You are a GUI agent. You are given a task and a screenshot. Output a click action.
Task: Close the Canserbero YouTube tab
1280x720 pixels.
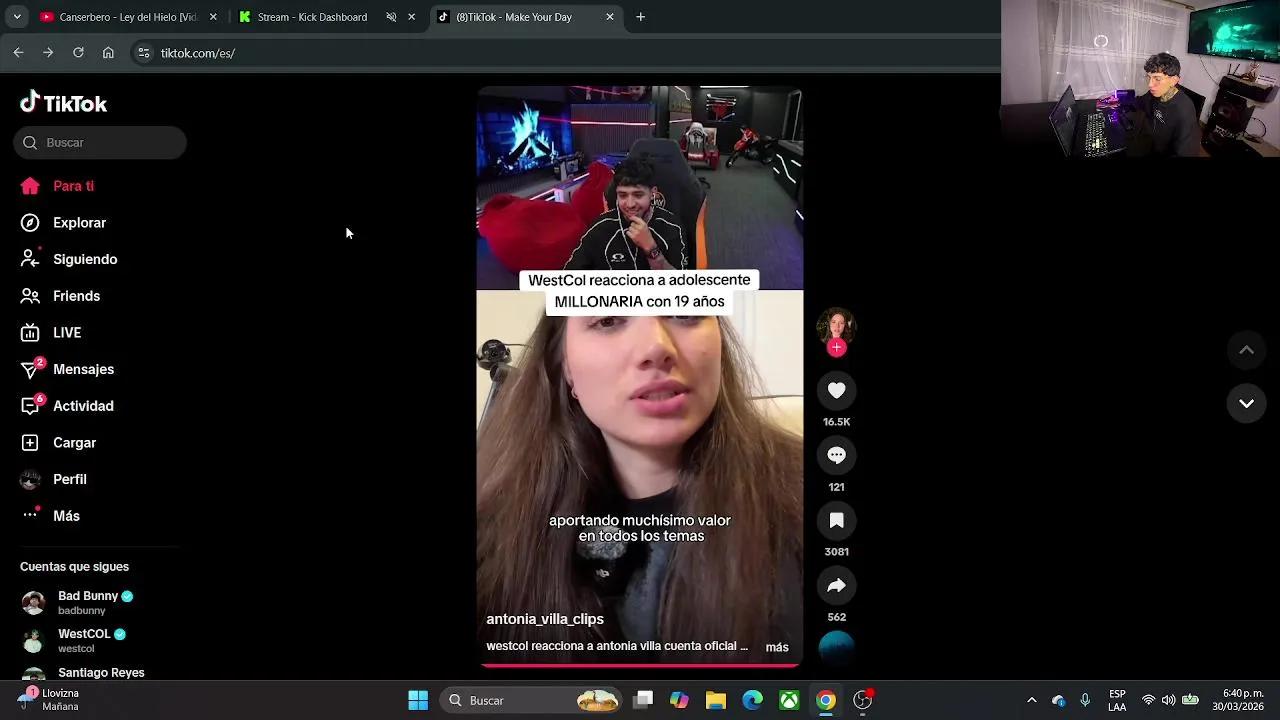click(x=213, y=17)
